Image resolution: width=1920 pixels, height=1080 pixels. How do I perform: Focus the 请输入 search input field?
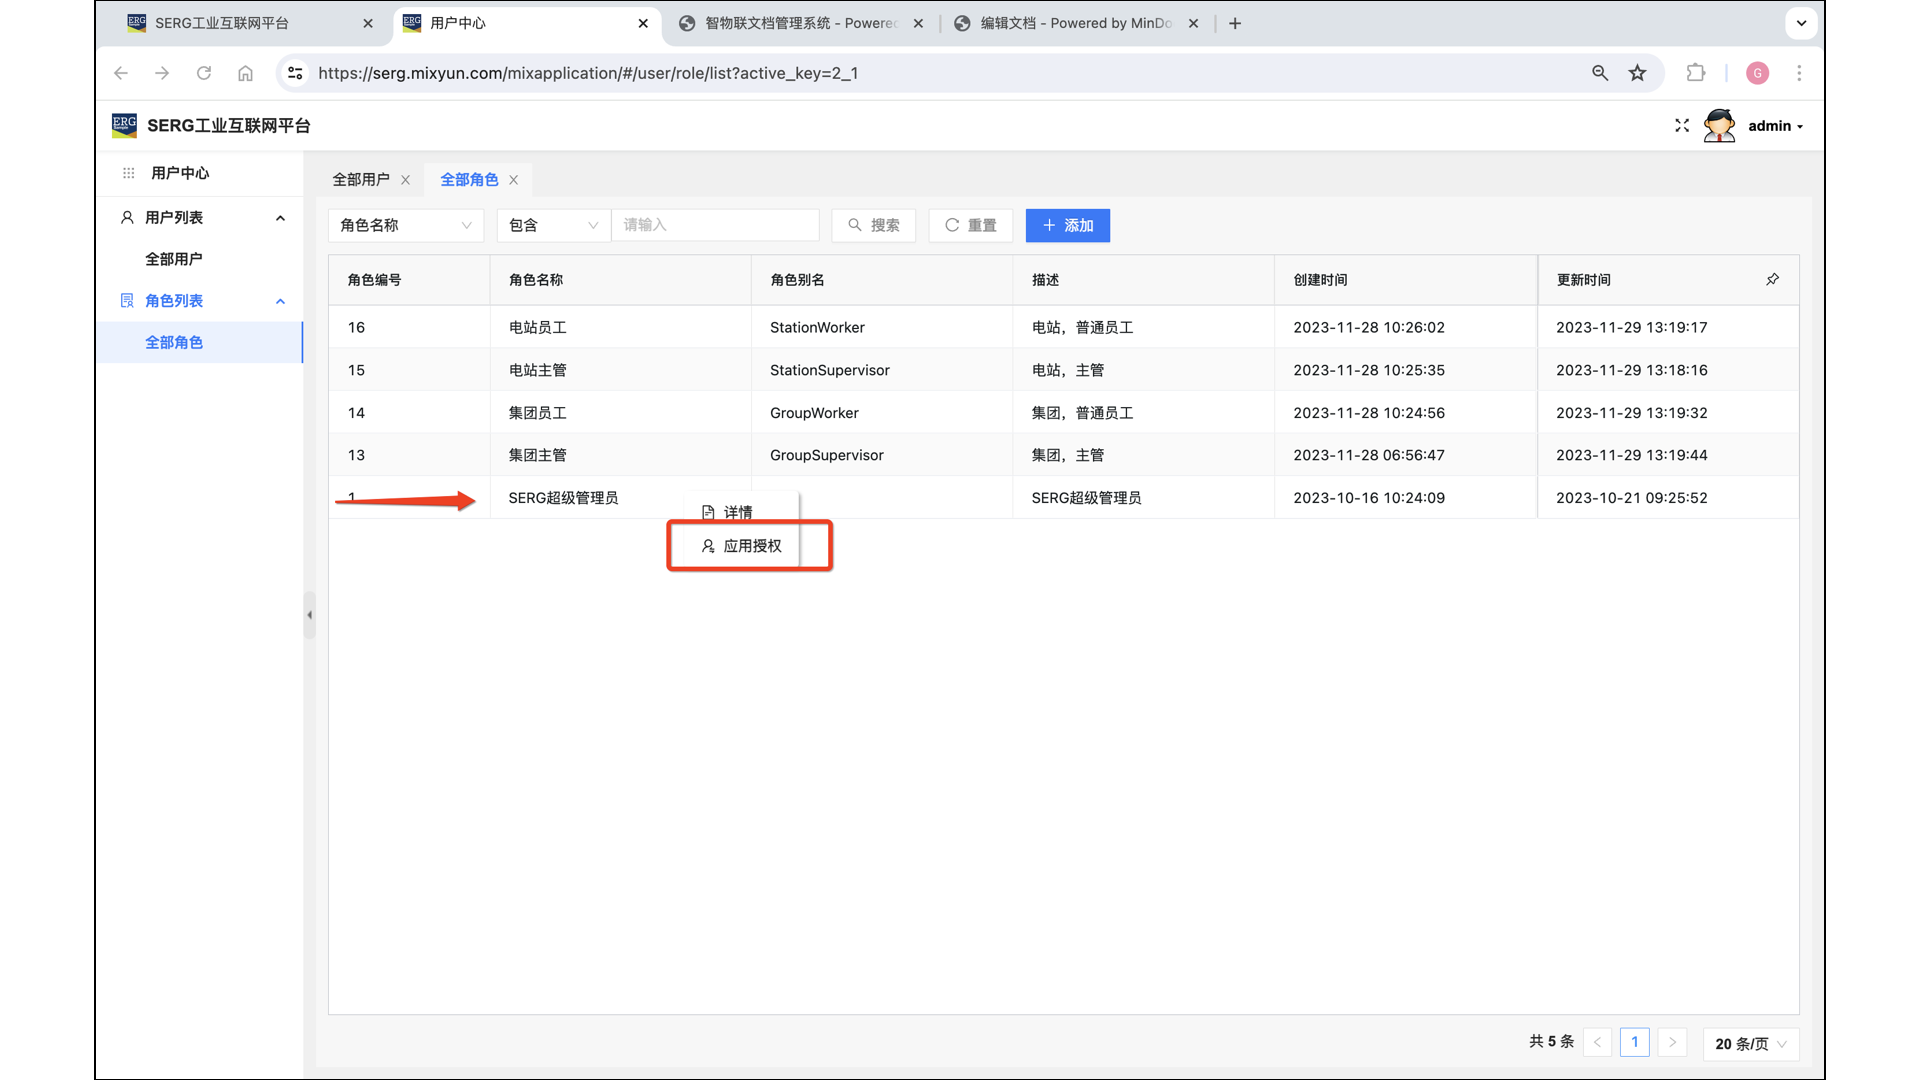click(715, 225)
